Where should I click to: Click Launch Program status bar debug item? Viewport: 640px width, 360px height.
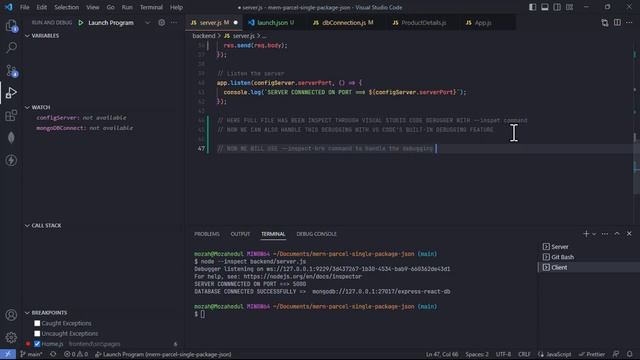163,354
